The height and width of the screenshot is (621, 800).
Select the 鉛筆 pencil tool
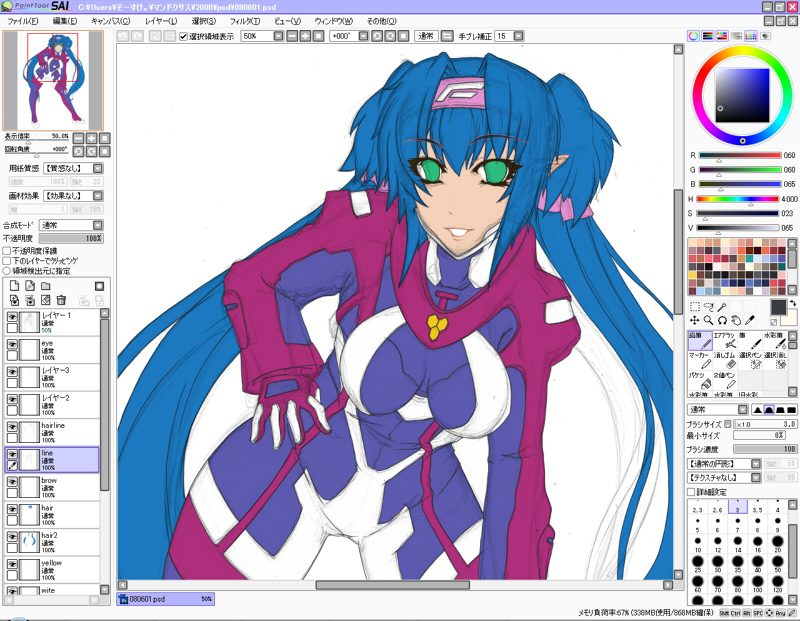tap(699, 340)
